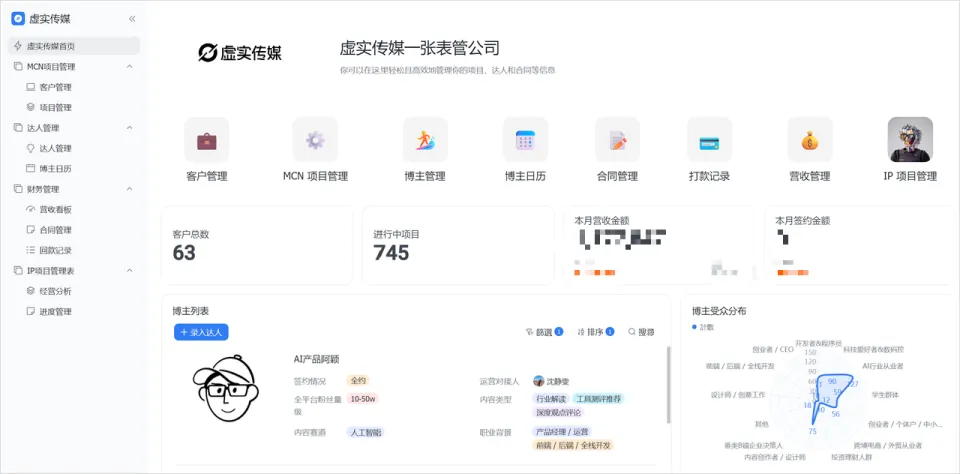Open the 打款记录 card icon

709,141
